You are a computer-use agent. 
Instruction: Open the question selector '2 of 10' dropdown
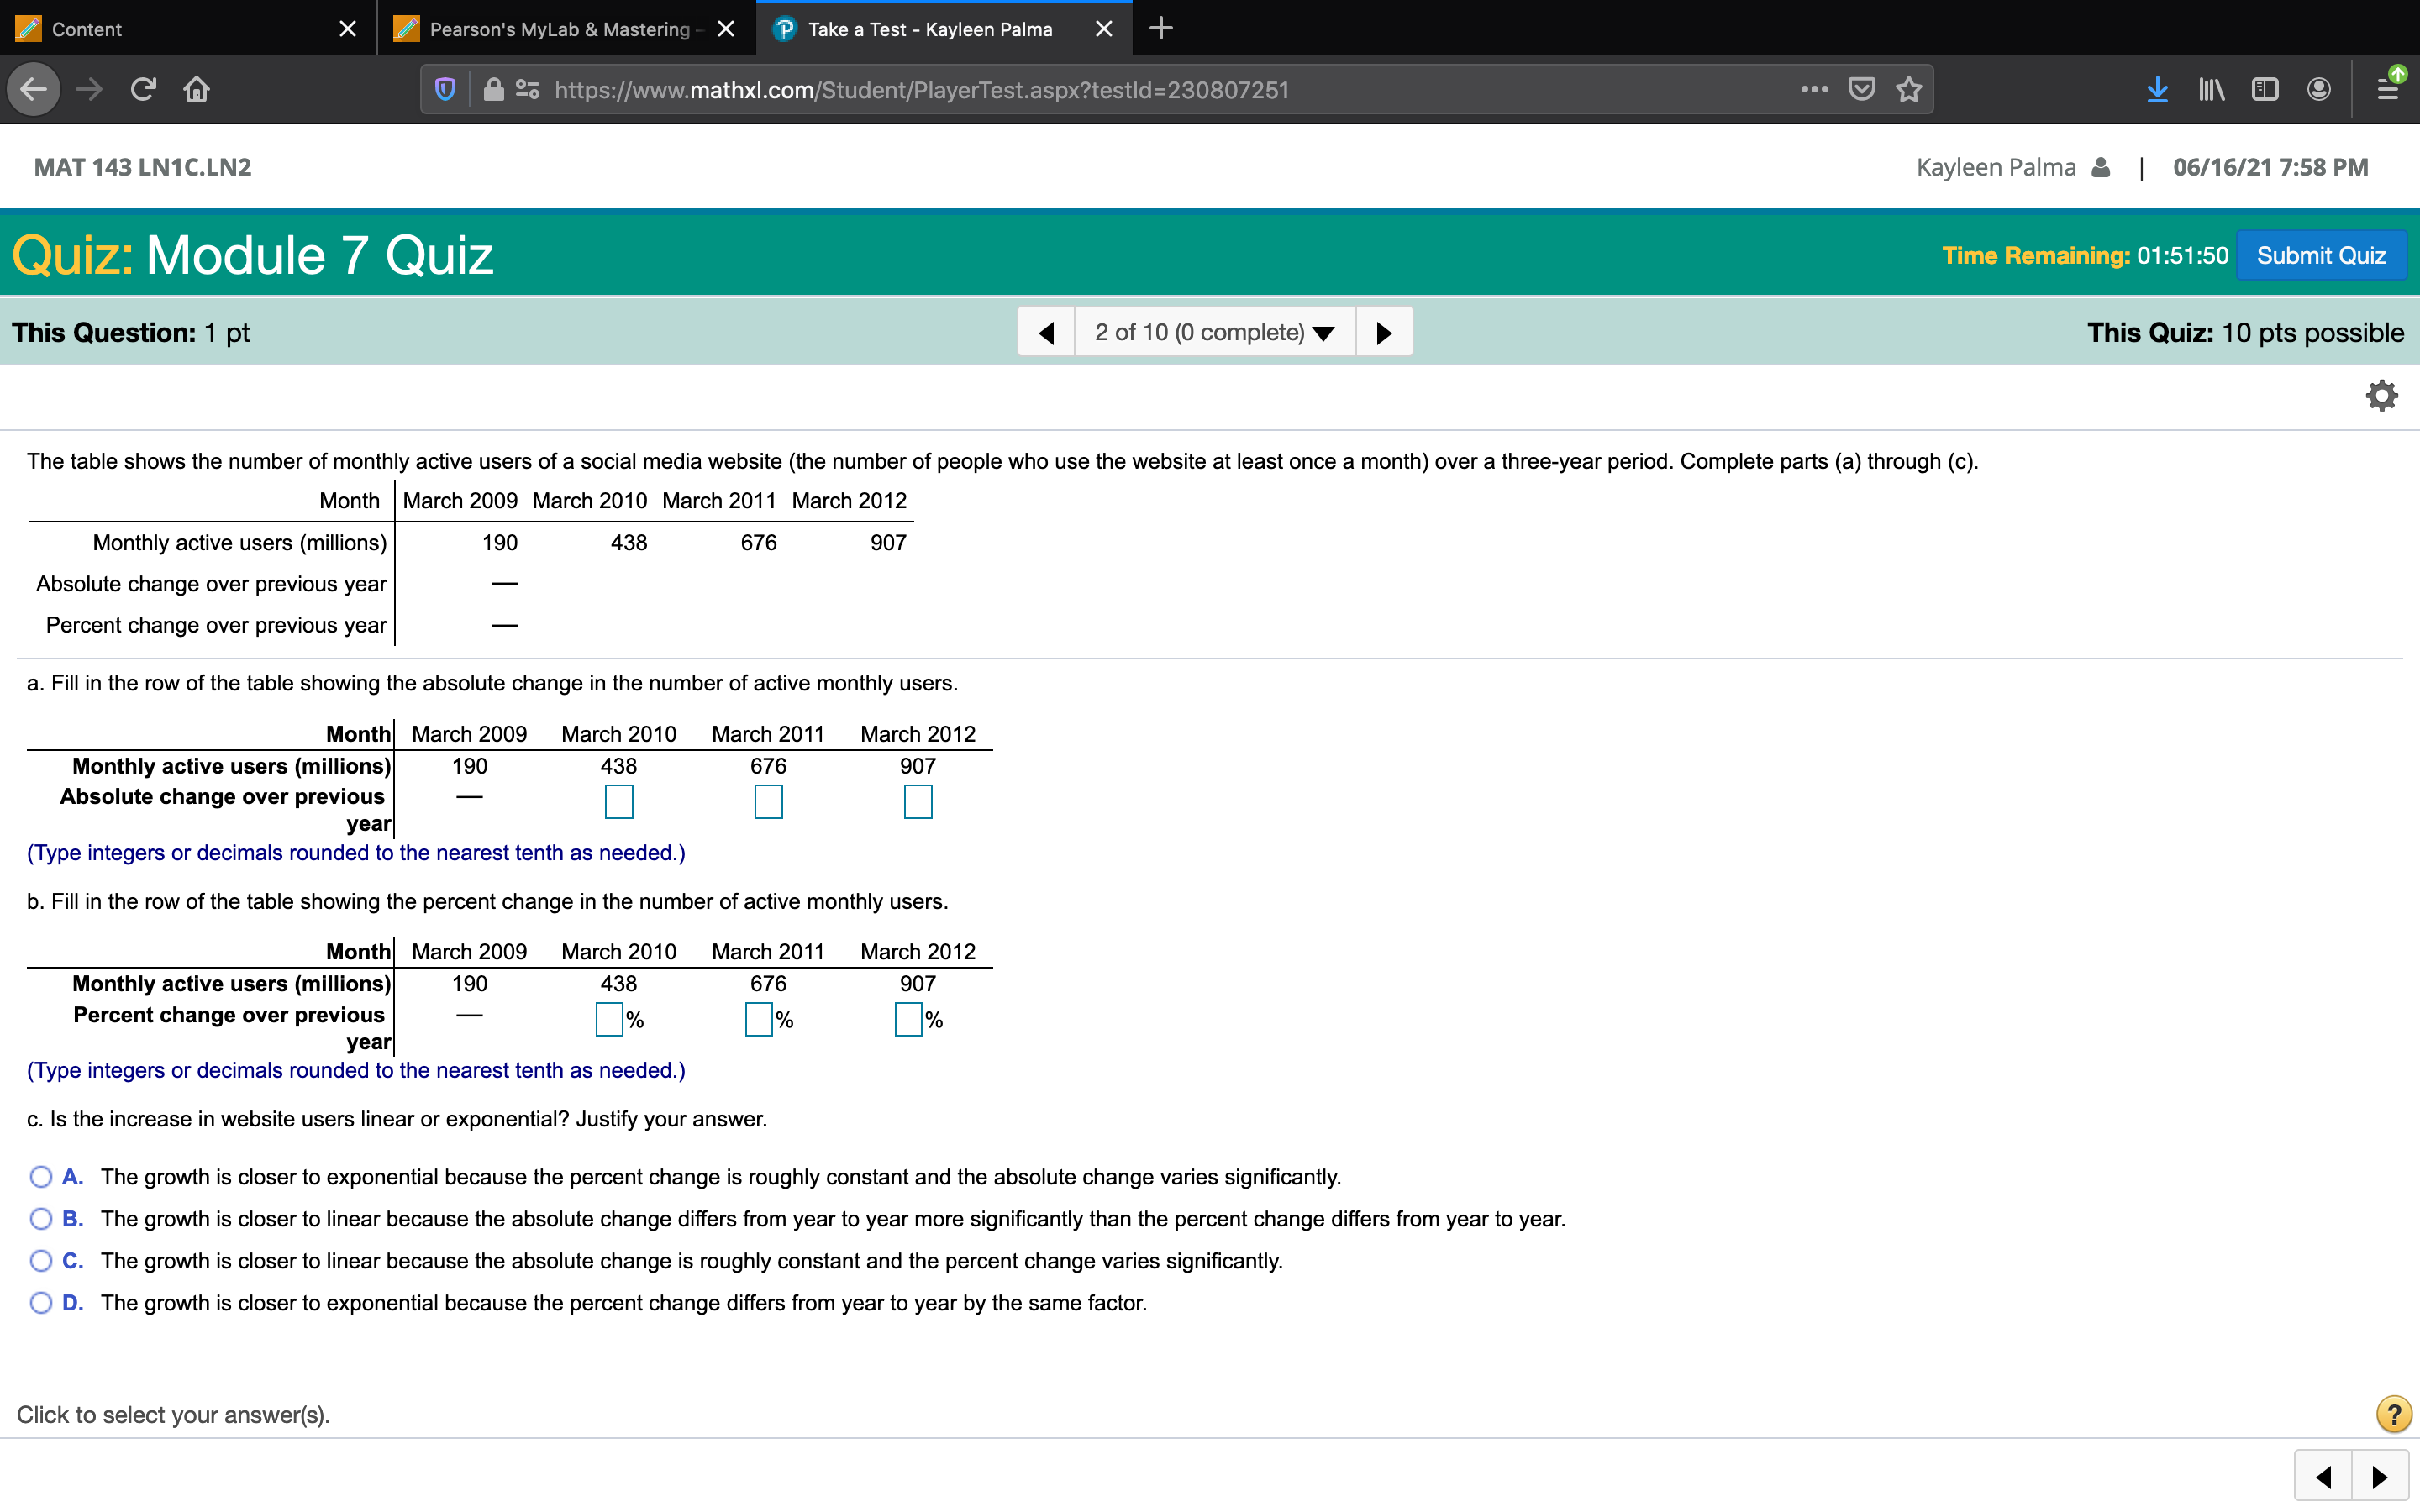(x=1214, y=332)
